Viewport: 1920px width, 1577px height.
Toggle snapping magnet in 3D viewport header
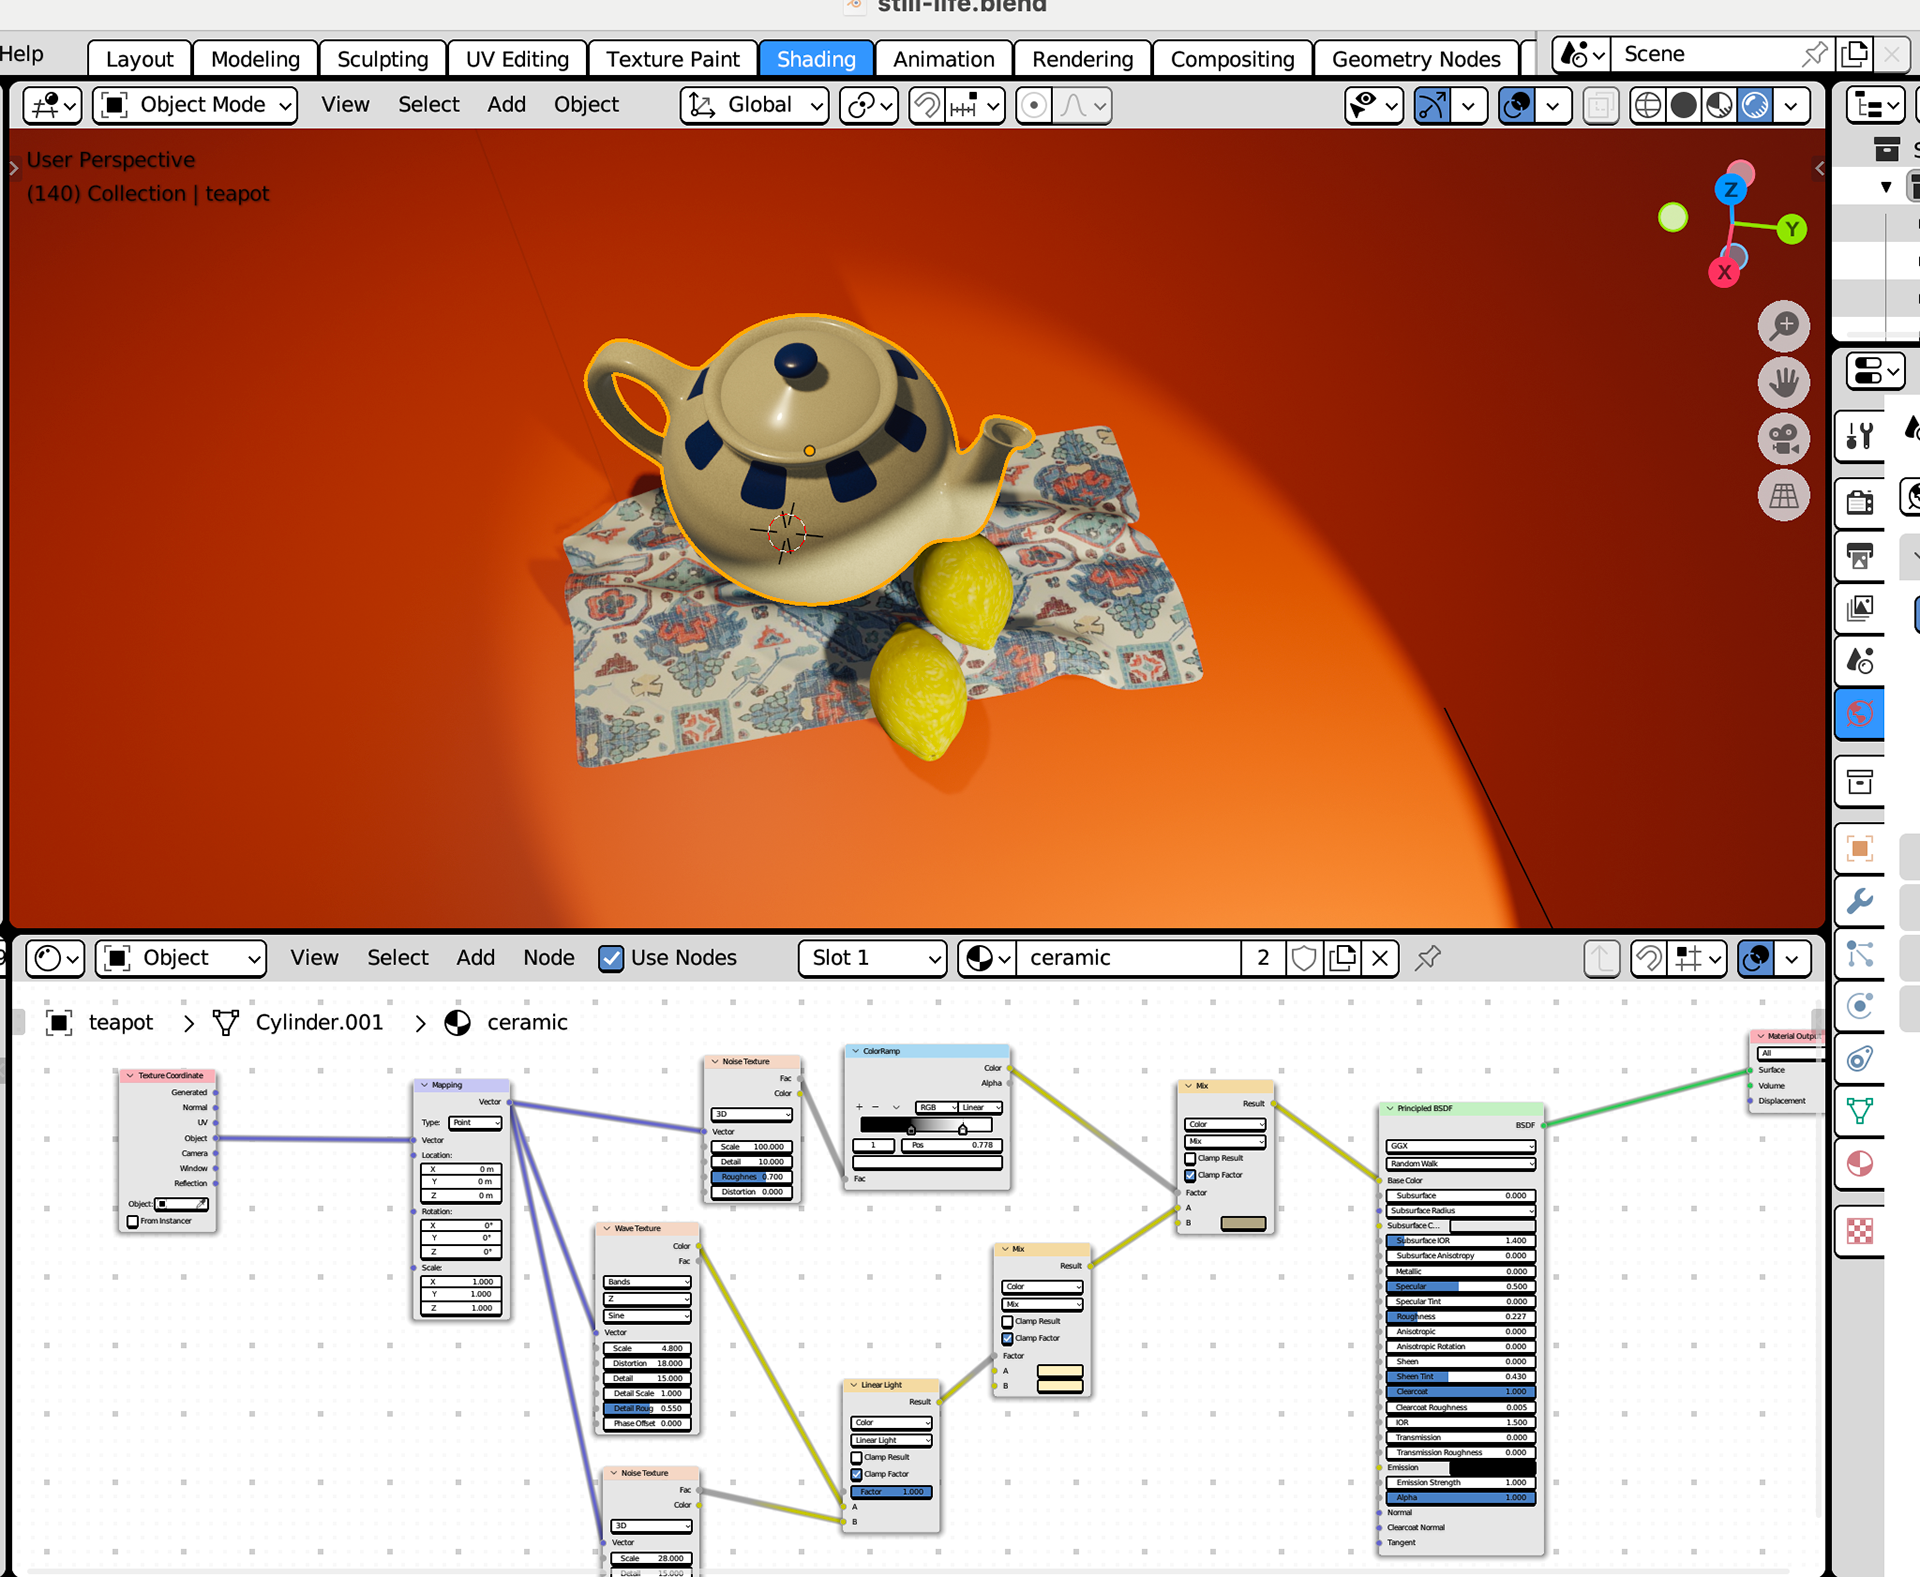click(927, 105)
